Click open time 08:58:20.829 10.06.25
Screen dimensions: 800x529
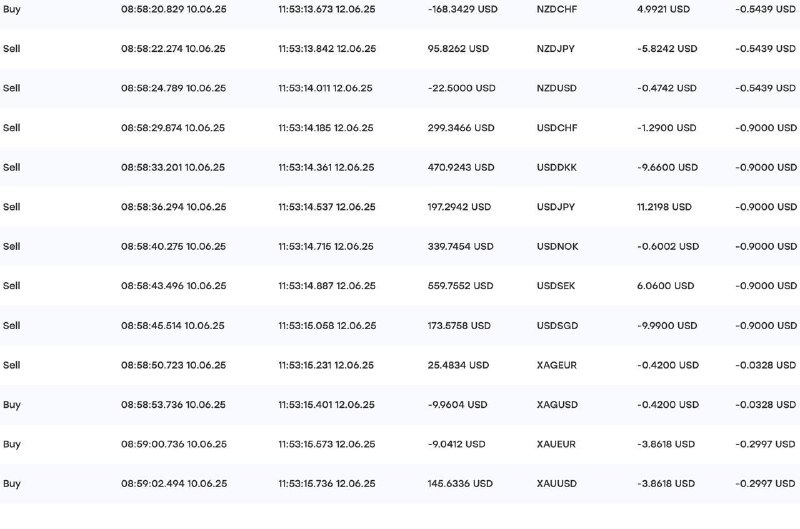tap(173, 9)
